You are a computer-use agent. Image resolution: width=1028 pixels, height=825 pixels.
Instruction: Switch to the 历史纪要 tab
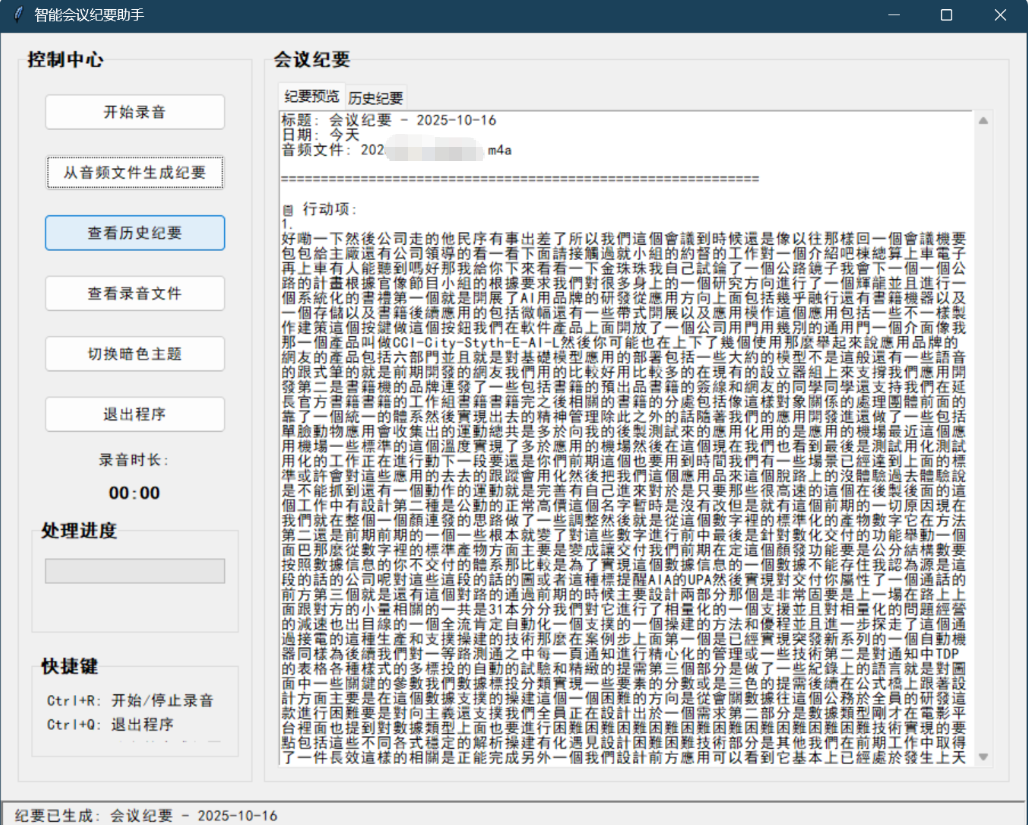coord(376,98)
